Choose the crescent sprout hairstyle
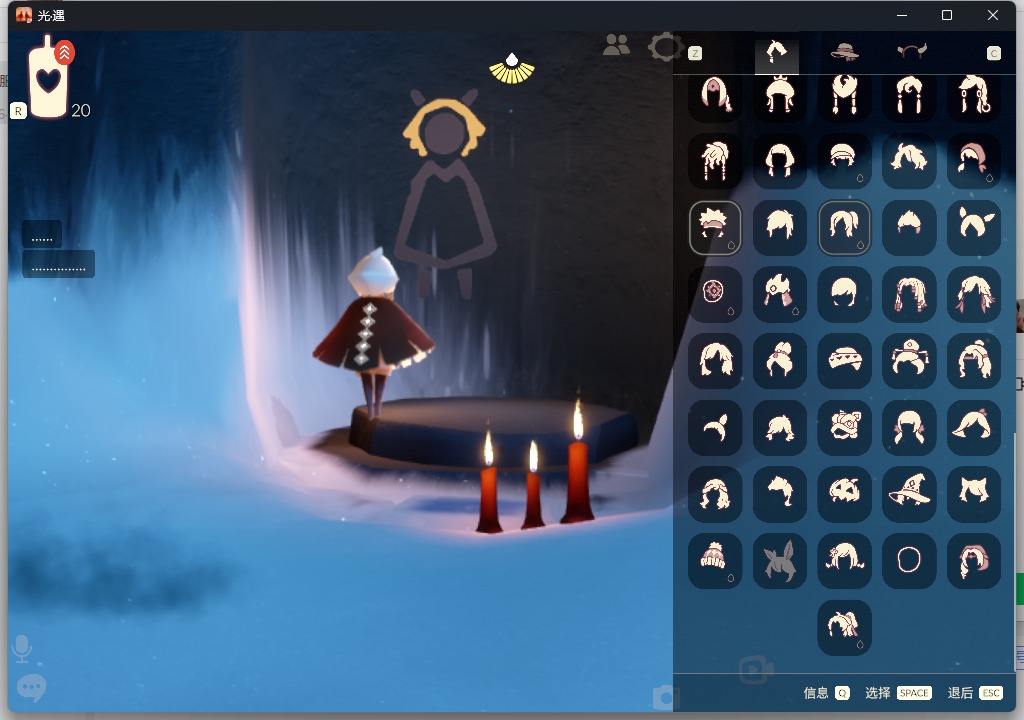Image resolution: width=1024 pixels, height=720 pixels. coord(715,427)
